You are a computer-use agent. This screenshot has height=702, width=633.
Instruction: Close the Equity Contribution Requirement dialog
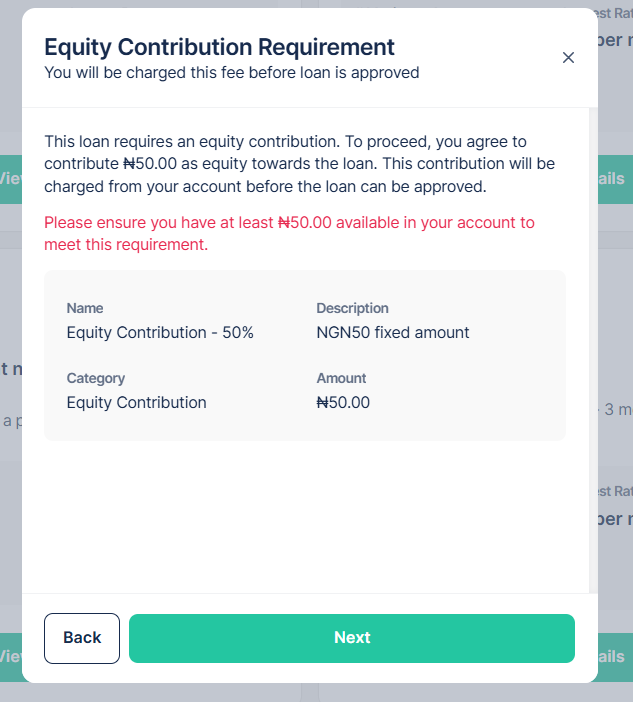(x=568, y=58)
